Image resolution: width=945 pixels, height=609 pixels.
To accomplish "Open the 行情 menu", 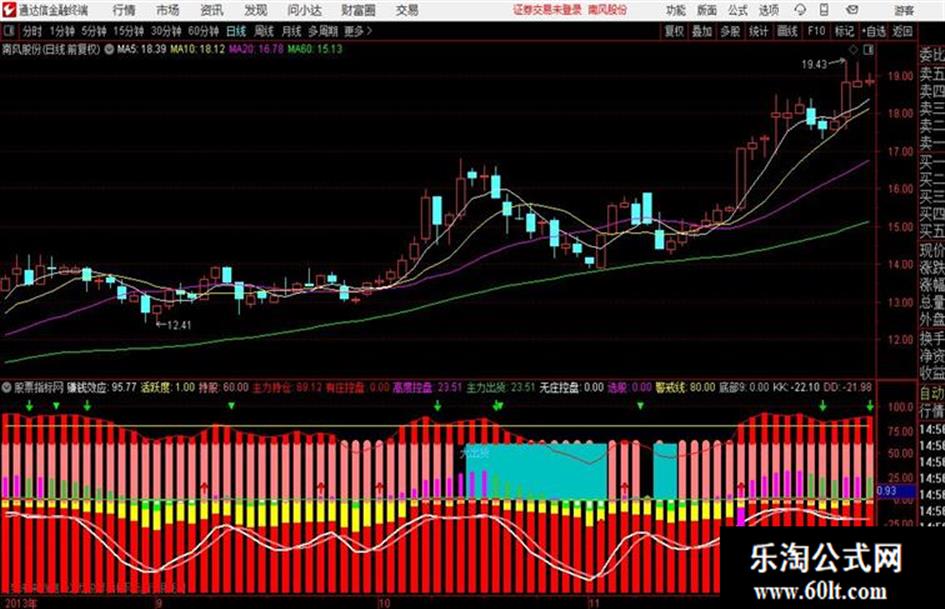I will click(x=124, y=10).
